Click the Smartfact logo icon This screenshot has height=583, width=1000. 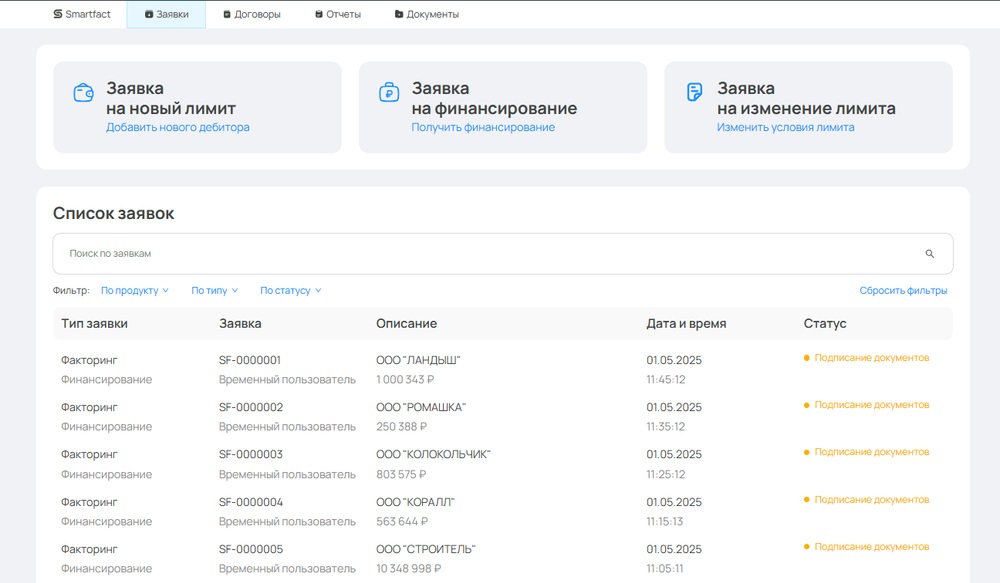point(58,14)
